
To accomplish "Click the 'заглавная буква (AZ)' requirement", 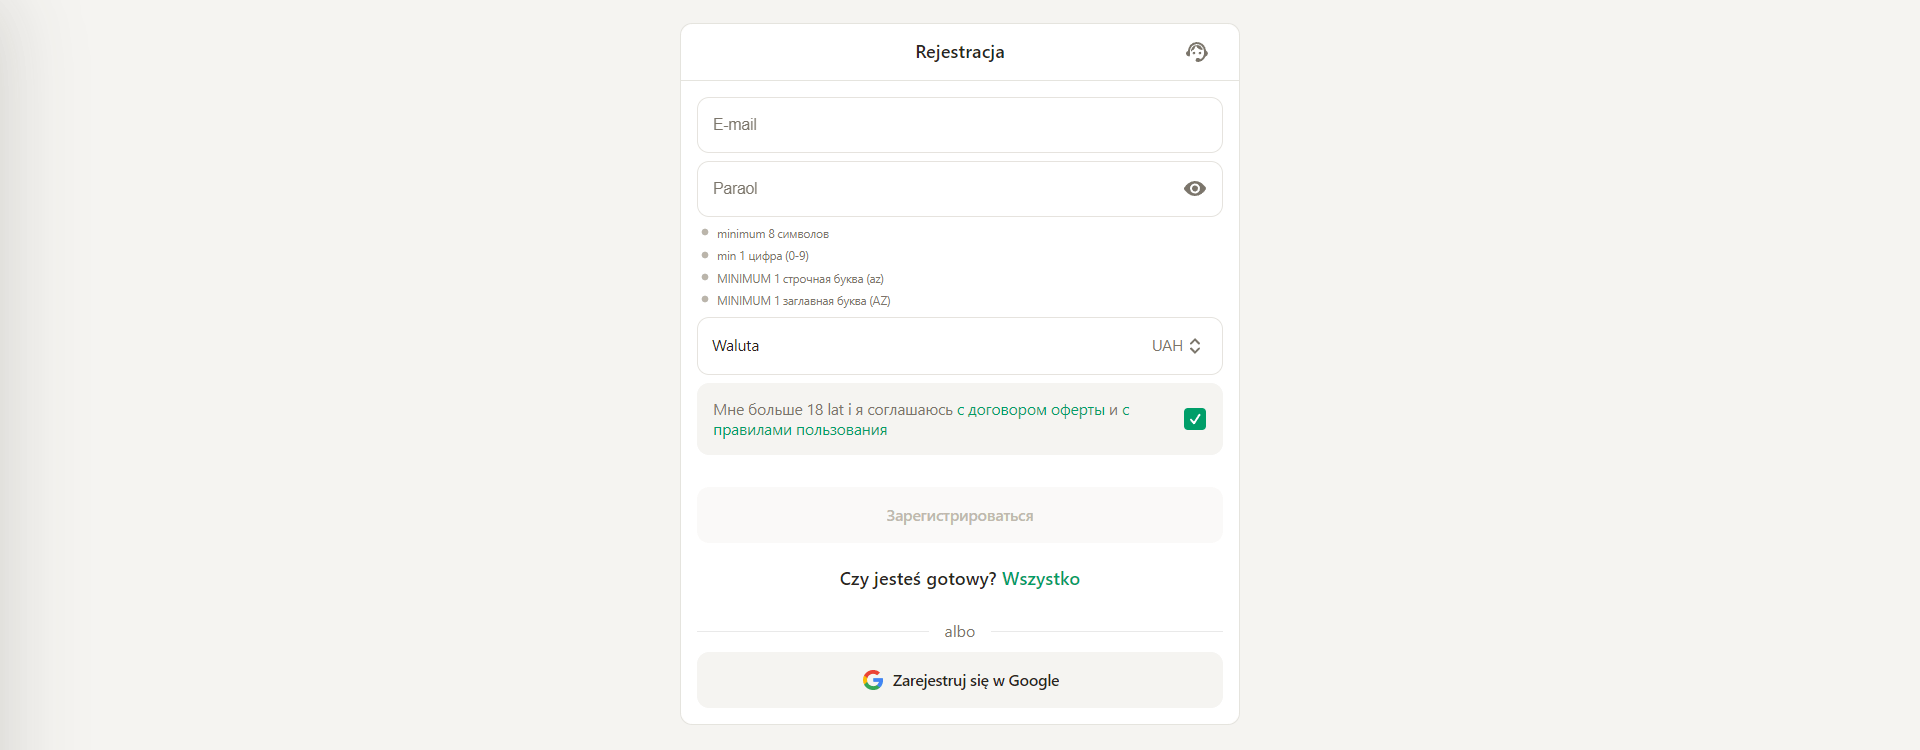I will pos(836,301).
